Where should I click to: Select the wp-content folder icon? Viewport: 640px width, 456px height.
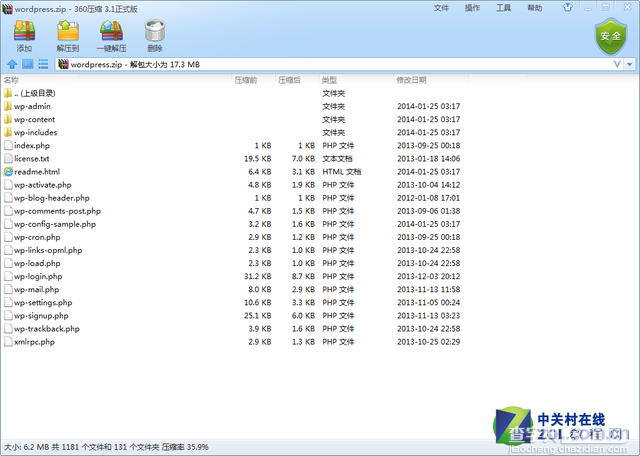click(8, 119)
